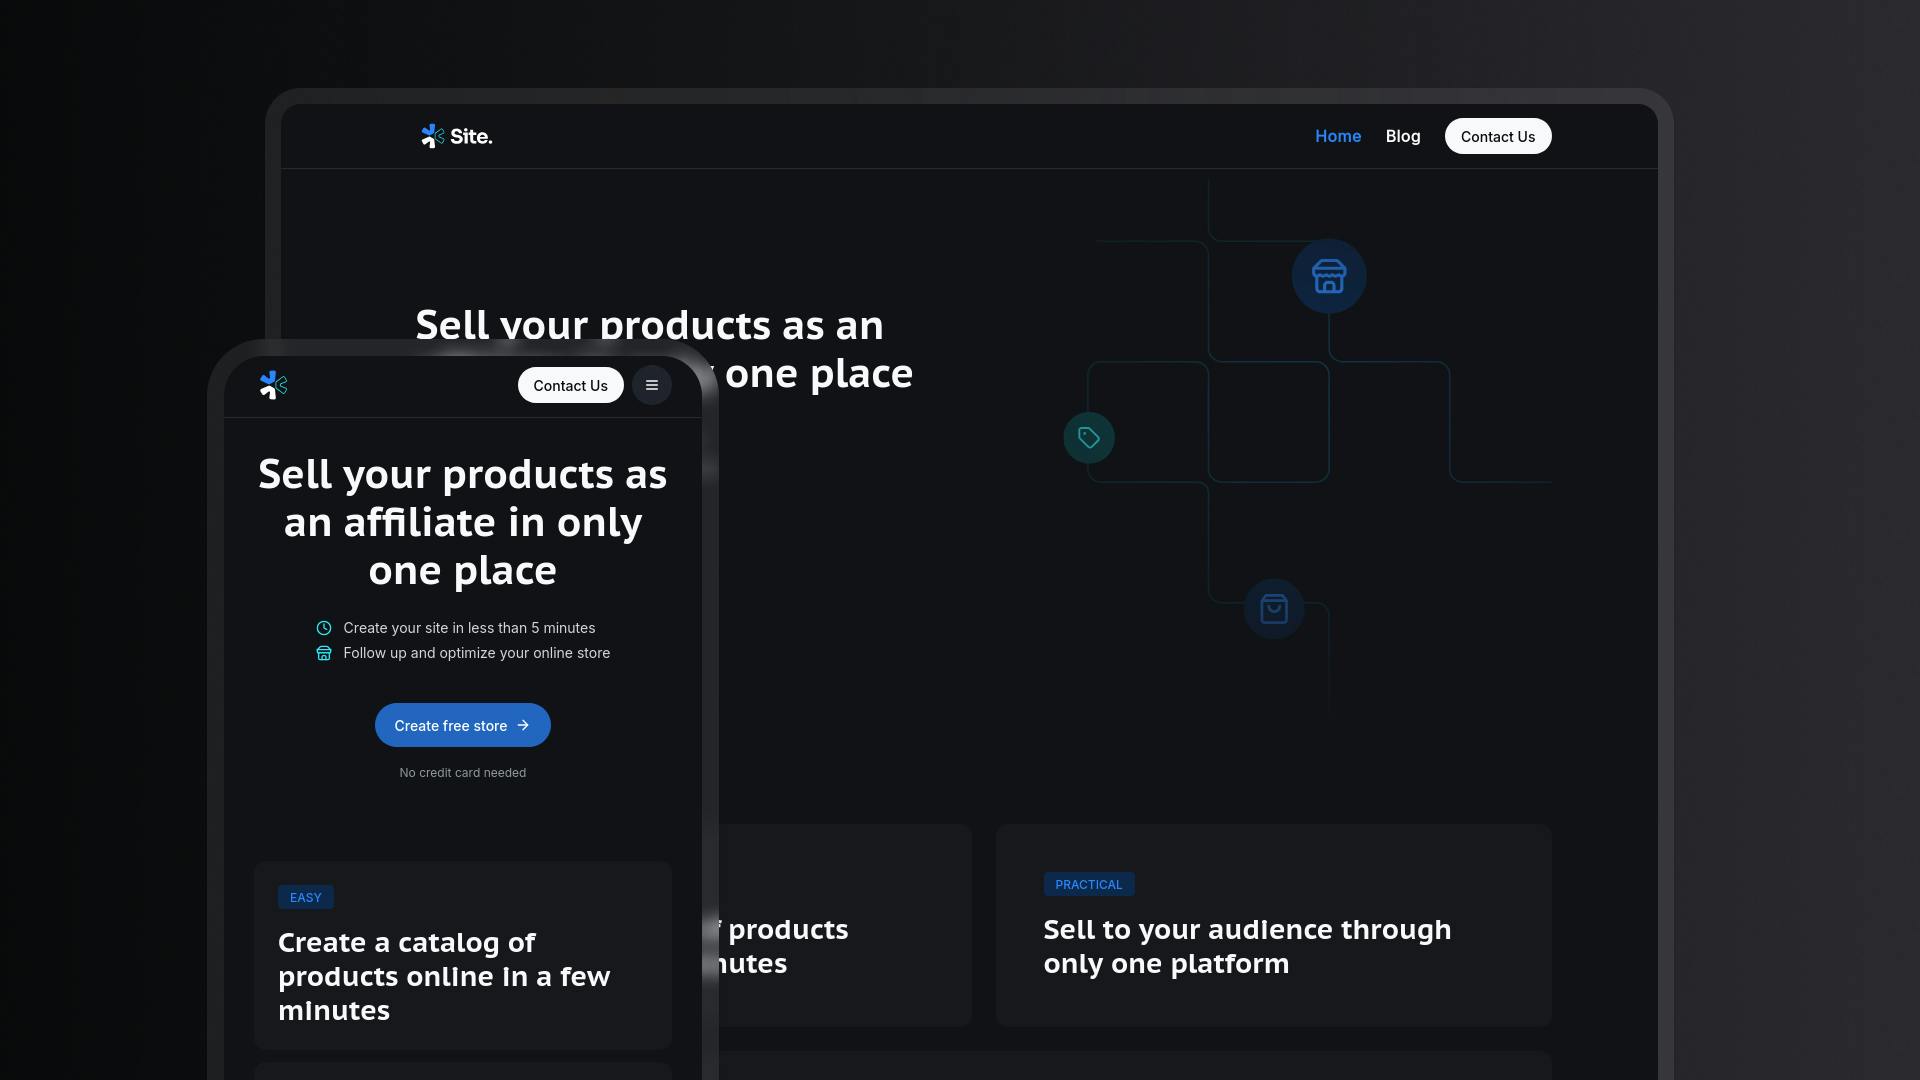This screenshot has width=1920, height=1080.
Task: Open 'Create a catalog of products' card
Action: point(443,976)
